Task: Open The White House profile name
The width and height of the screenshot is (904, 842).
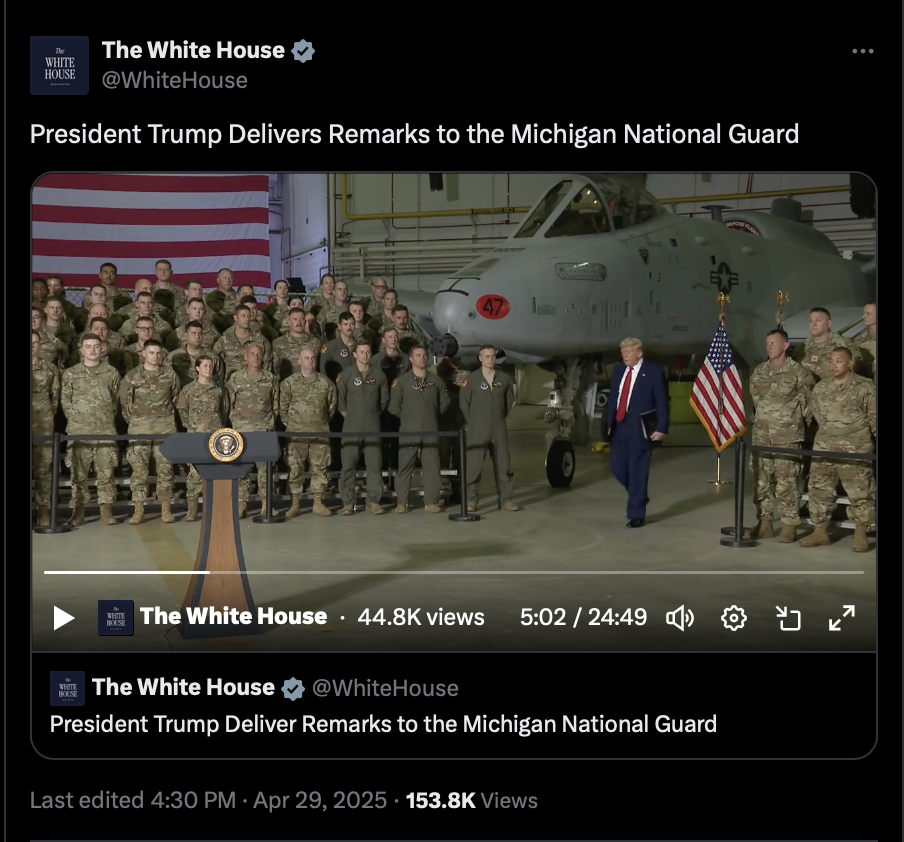Action: 193,50
